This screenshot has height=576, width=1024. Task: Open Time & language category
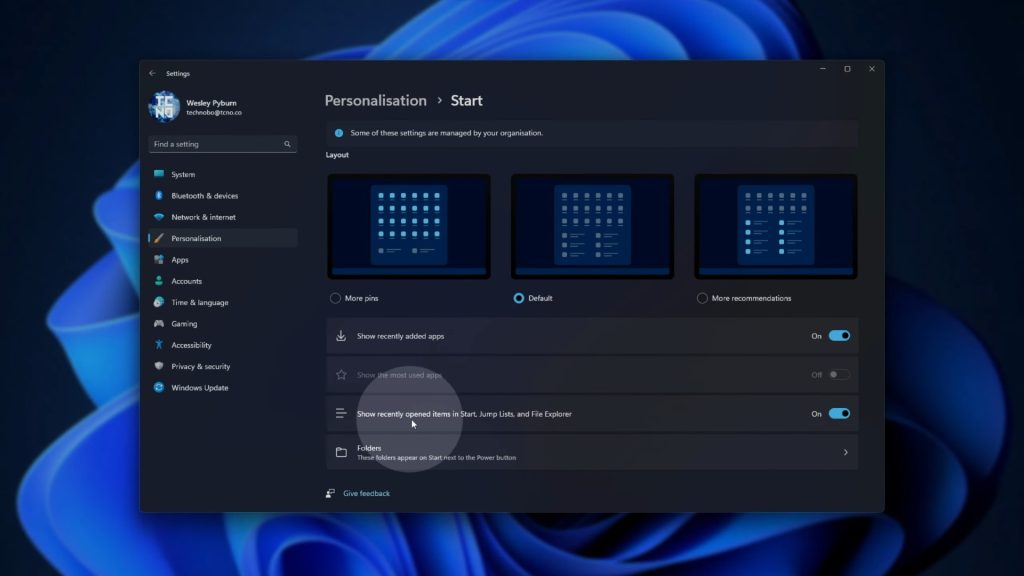(223, 302)
